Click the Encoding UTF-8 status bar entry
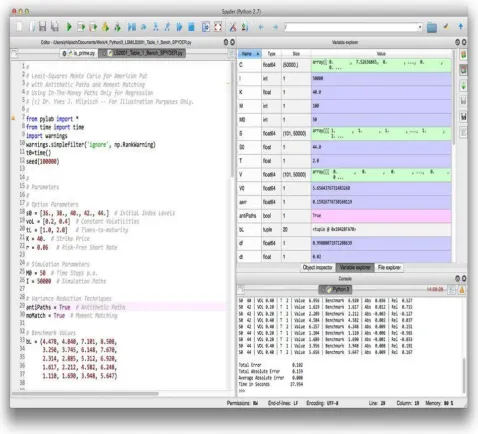 (x=322, y=403)
